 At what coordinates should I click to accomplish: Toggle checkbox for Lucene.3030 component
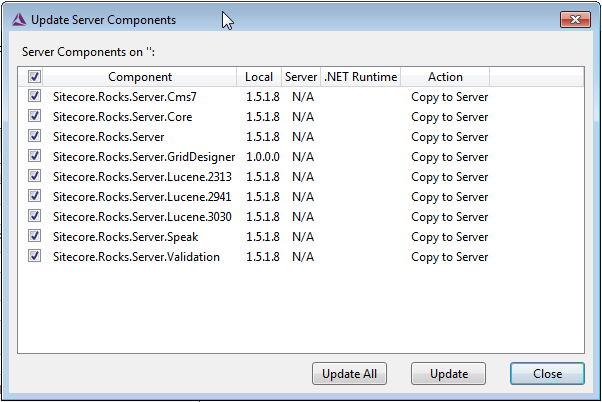pos(34,216)
